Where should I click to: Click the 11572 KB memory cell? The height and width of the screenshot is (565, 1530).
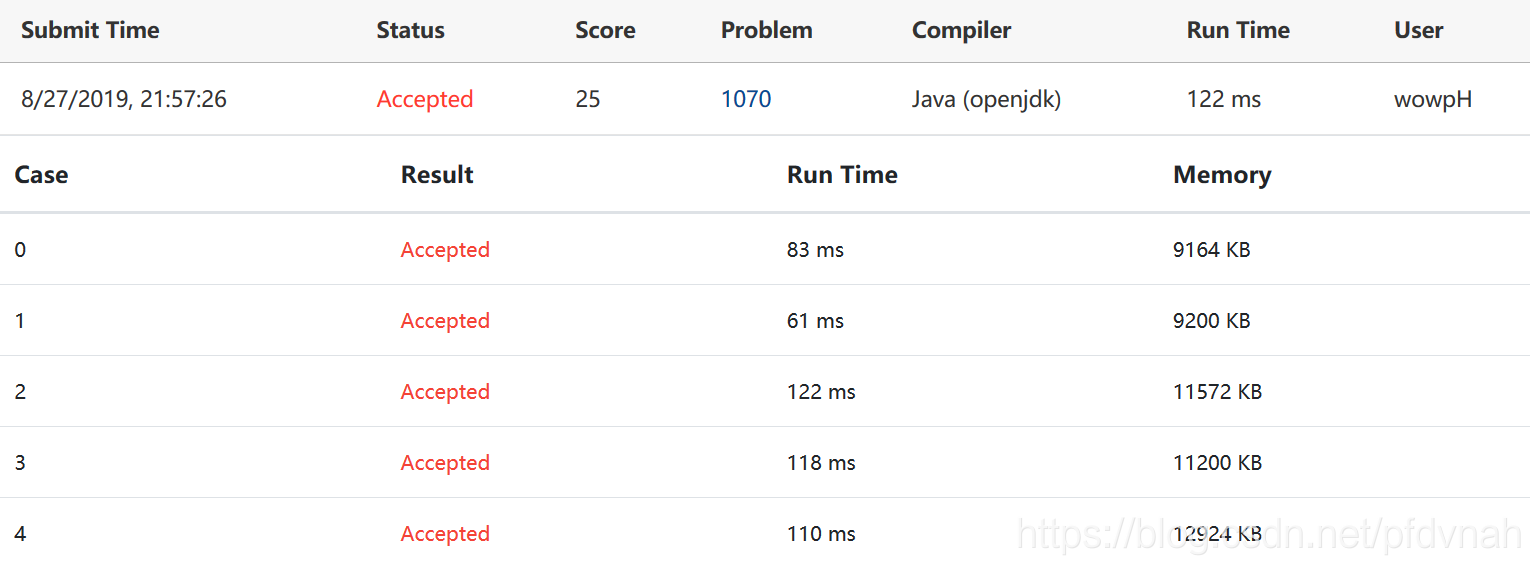tap(1217, 392)
